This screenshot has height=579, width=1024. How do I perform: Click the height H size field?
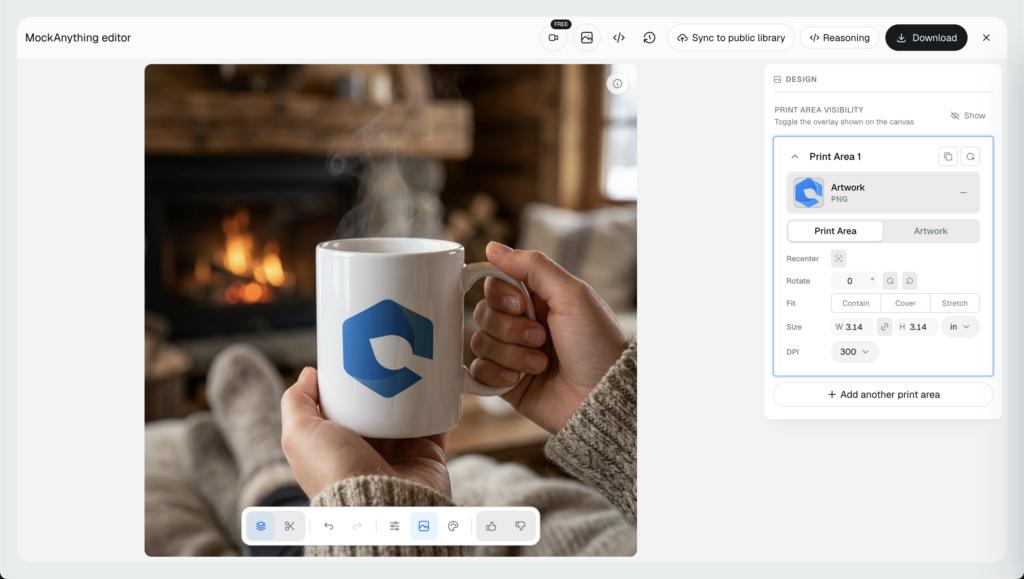click(916, 327)
